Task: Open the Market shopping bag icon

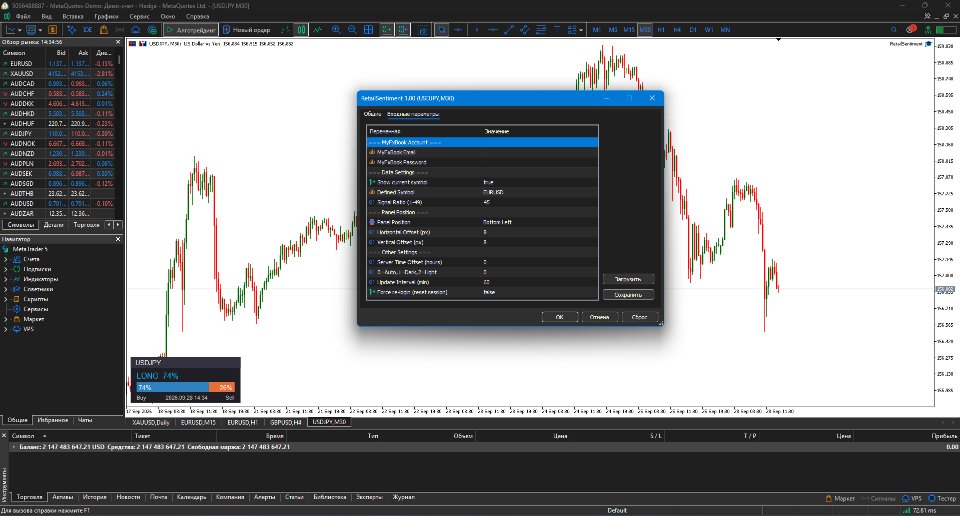Action: [103, 29]
